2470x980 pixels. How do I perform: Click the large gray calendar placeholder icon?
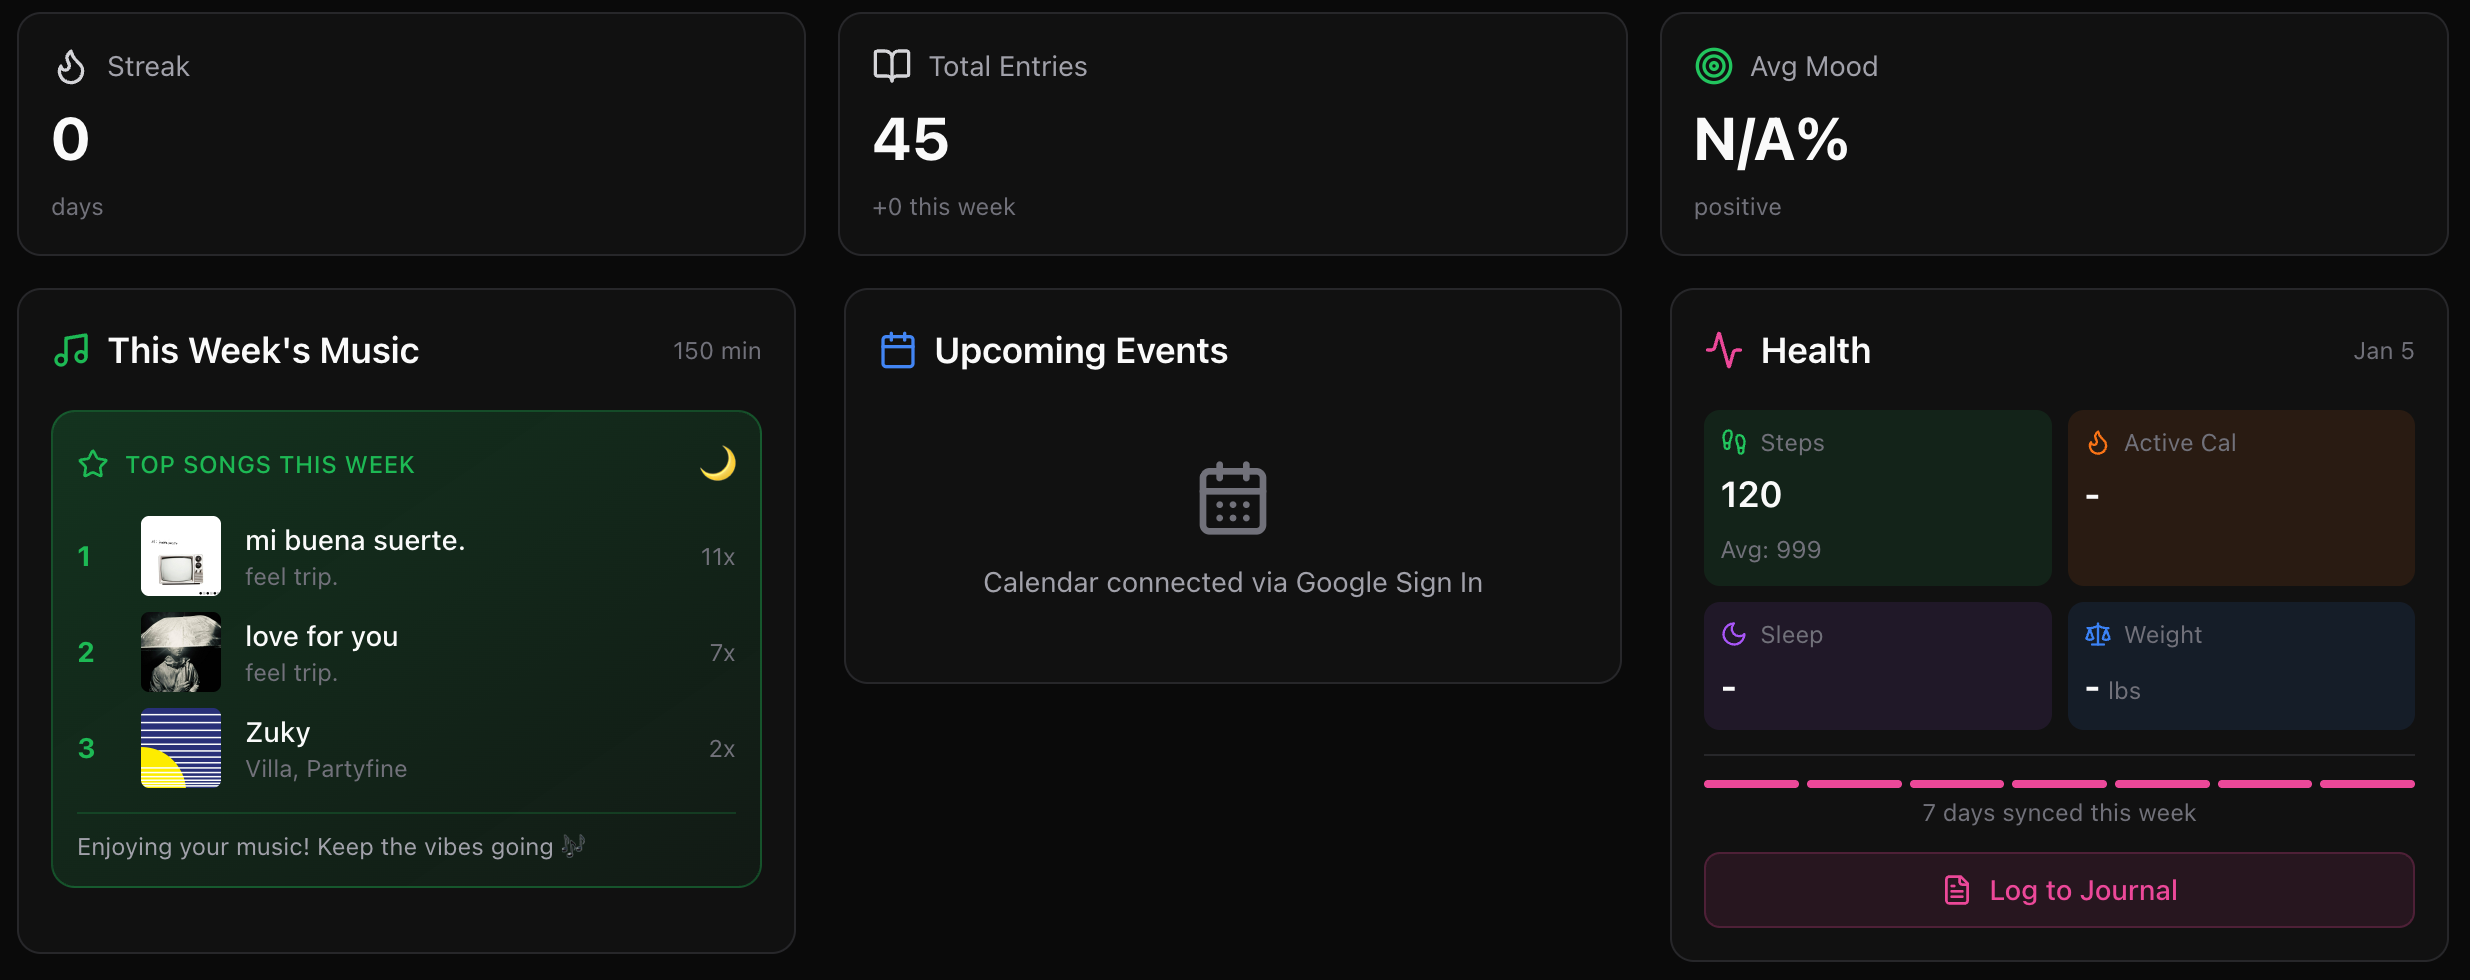[x=1232, y=498]
